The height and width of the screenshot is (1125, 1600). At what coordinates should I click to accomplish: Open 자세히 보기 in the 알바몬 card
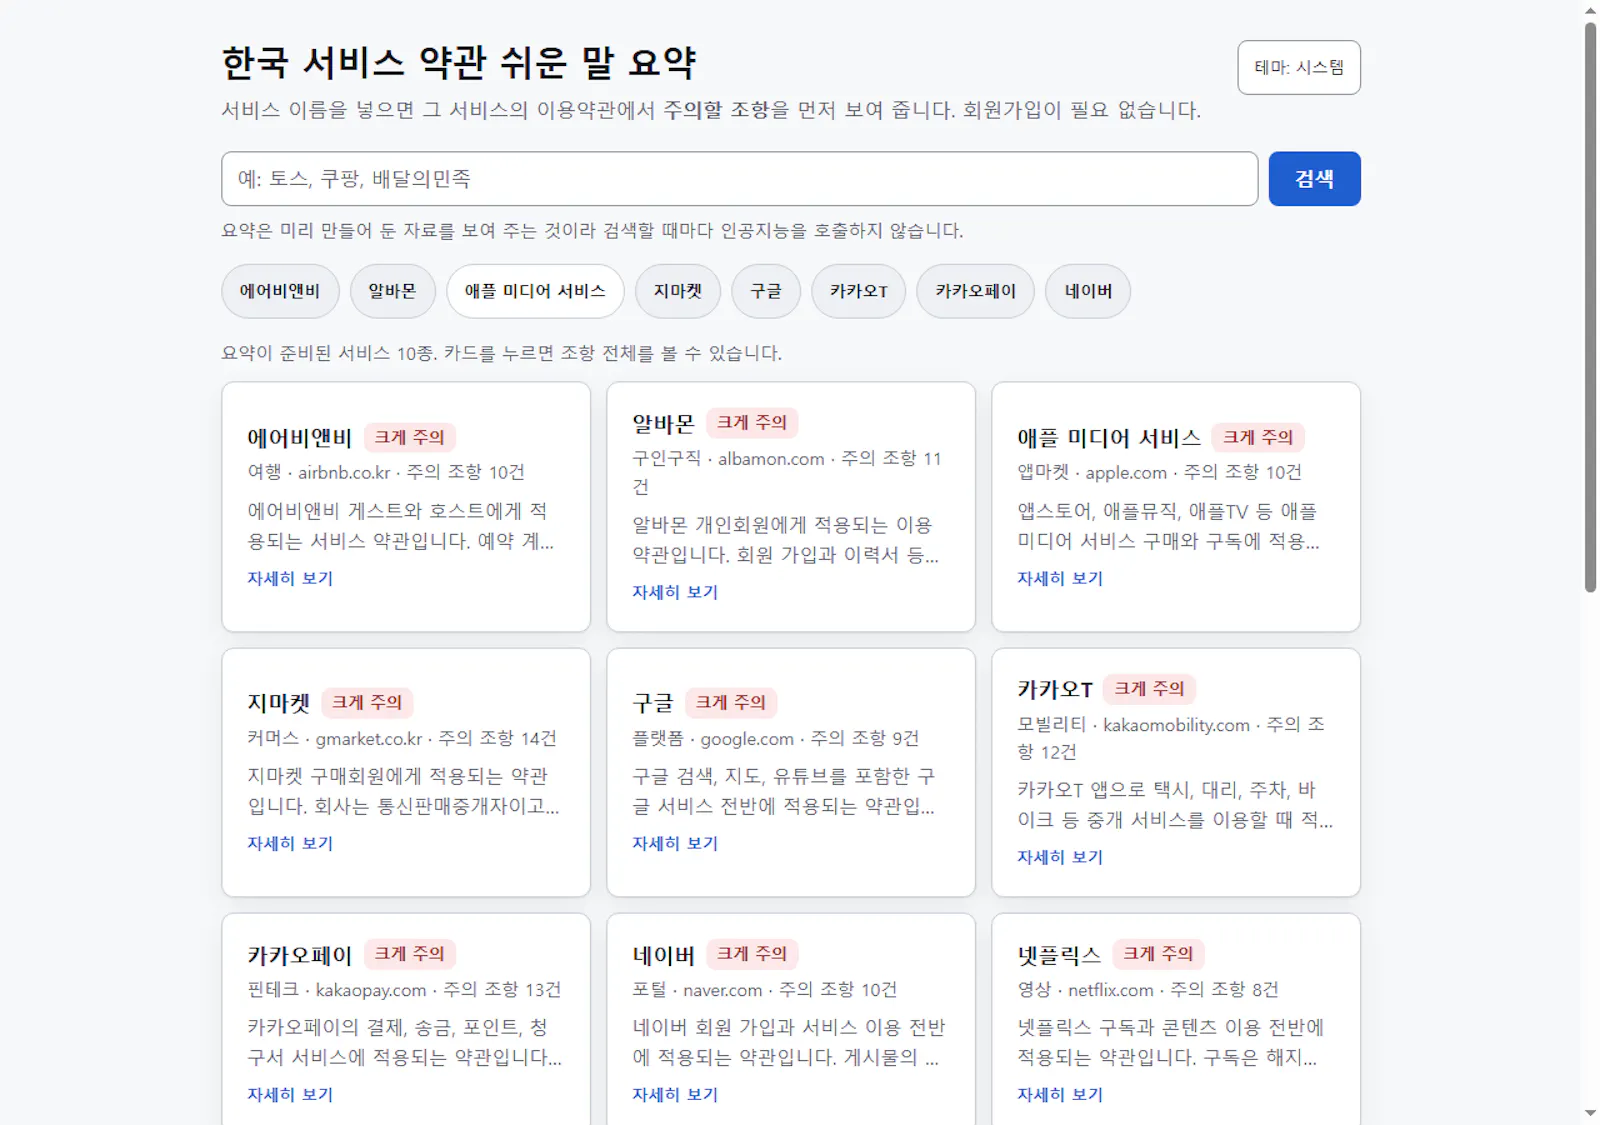tap(675, 592)
